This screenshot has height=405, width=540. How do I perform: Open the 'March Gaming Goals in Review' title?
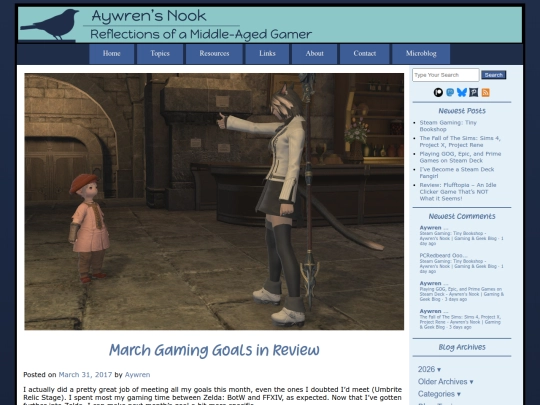click(x=214, y=350)
